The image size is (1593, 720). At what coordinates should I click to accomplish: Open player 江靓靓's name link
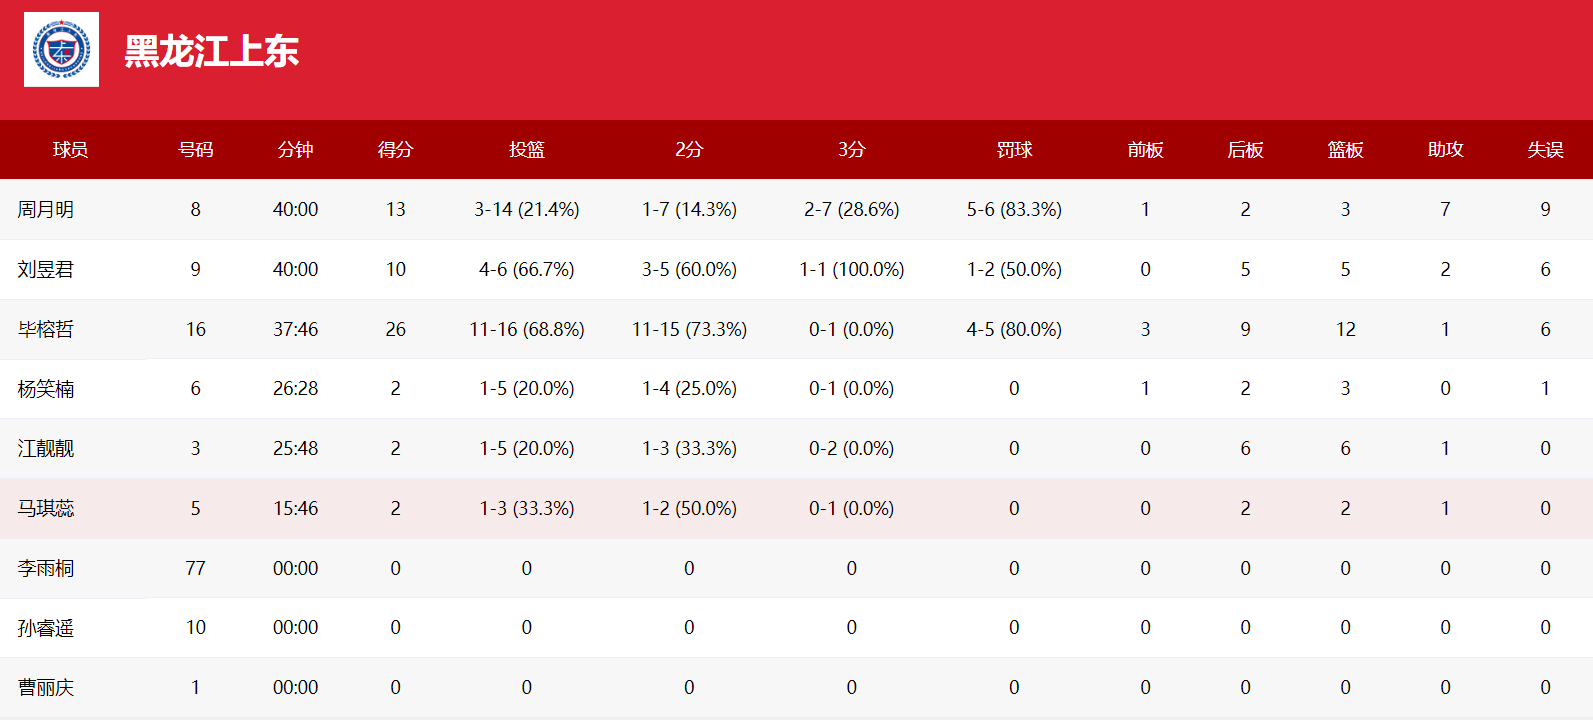[46, 449]
